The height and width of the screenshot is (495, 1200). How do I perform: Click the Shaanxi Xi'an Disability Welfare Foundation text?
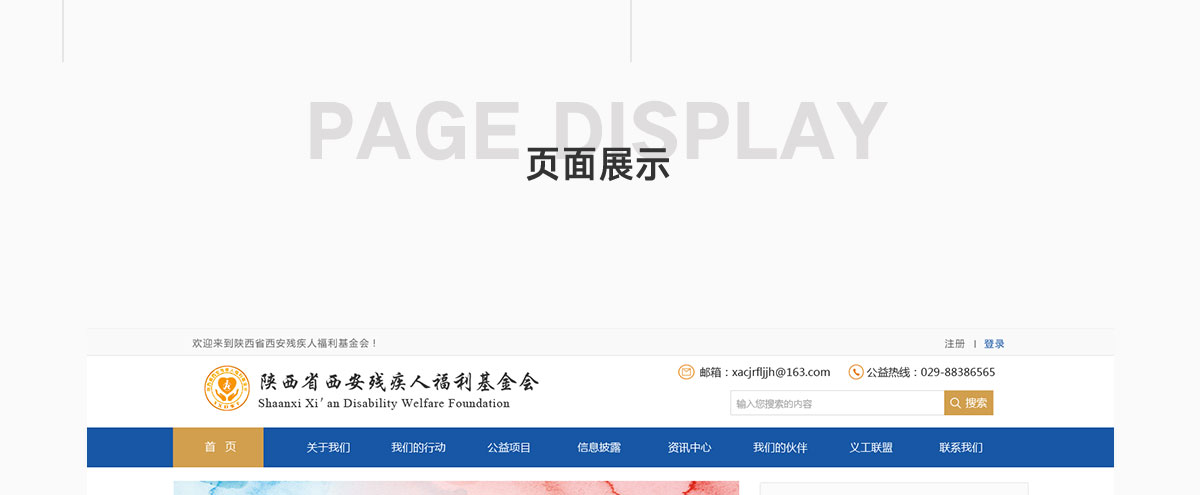point(384,404)
